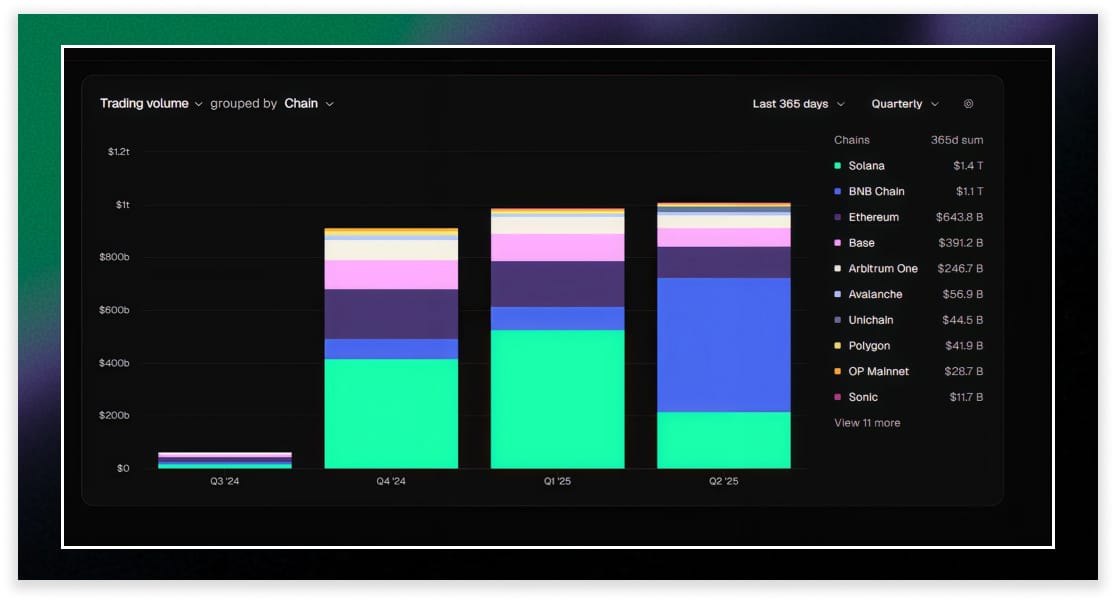Open the Quarterly interval selector
The height and width of the screenshot is (602, 1116).
pyautogui.click(x=901, y=103)
